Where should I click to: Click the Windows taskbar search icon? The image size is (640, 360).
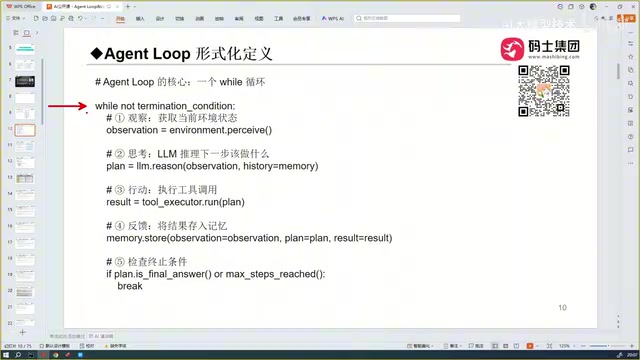(x=18, y=355)
